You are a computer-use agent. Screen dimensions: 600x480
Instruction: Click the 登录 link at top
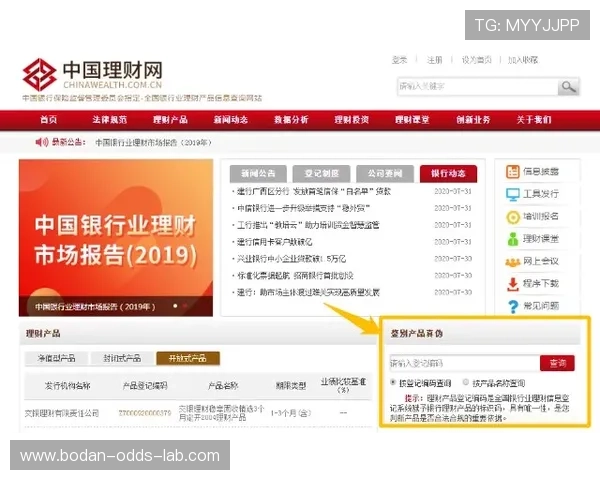[399, 60]
